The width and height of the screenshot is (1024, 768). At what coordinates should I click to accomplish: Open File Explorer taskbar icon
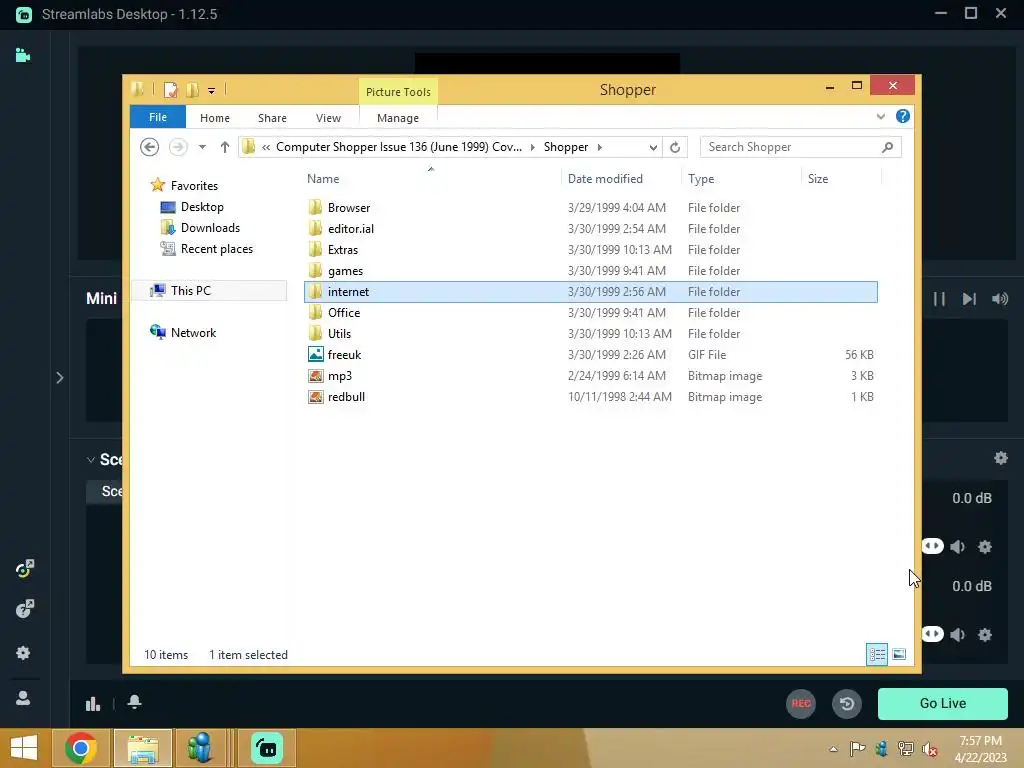pos(143,748)
